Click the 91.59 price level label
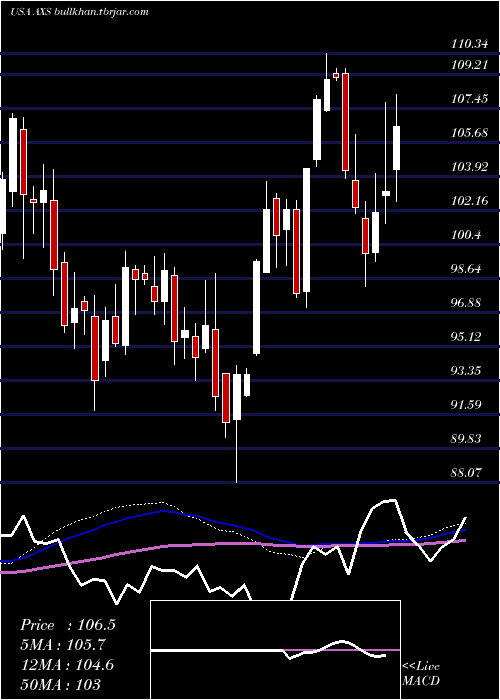The width and height of the screenshot is (500, 700). coord(466,405)
